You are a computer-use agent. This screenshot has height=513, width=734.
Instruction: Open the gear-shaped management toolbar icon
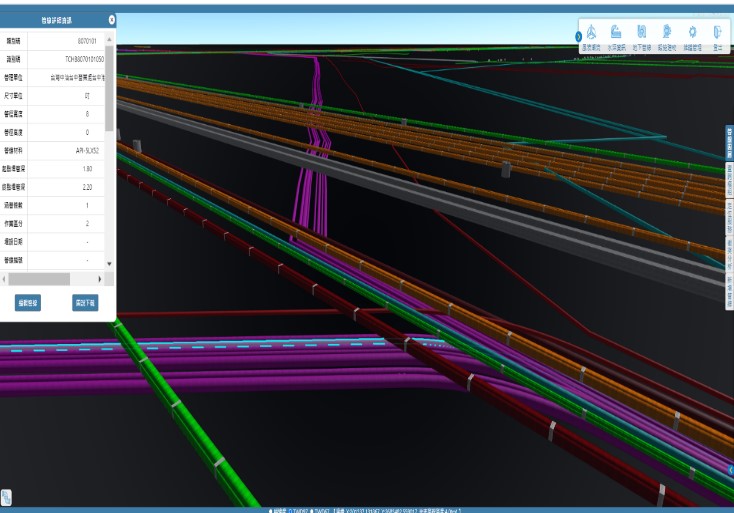(x=692, y=32)
